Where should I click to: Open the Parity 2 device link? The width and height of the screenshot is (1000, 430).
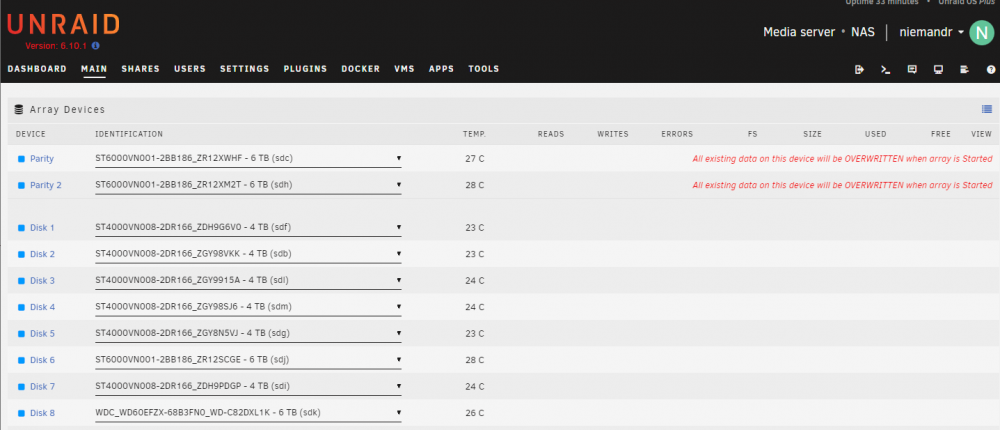[x=46, y=186]
